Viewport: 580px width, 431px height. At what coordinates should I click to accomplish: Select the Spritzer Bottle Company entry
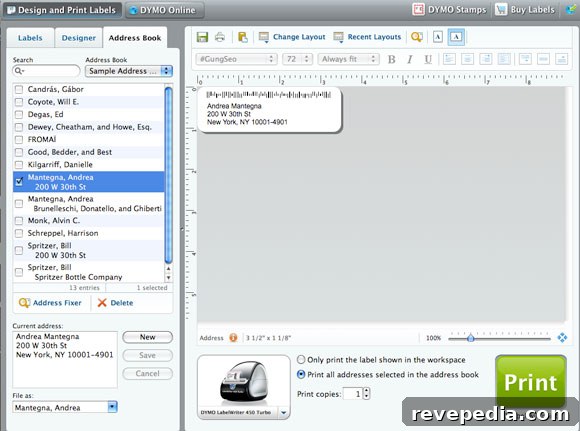coord(88,272)
